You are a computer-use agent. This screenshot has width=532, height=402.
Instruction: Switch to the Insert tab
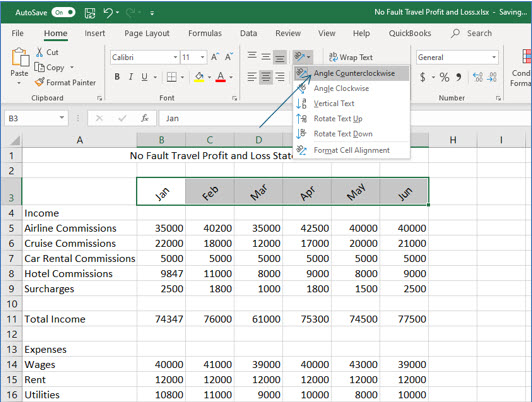[x=95, y=33]
